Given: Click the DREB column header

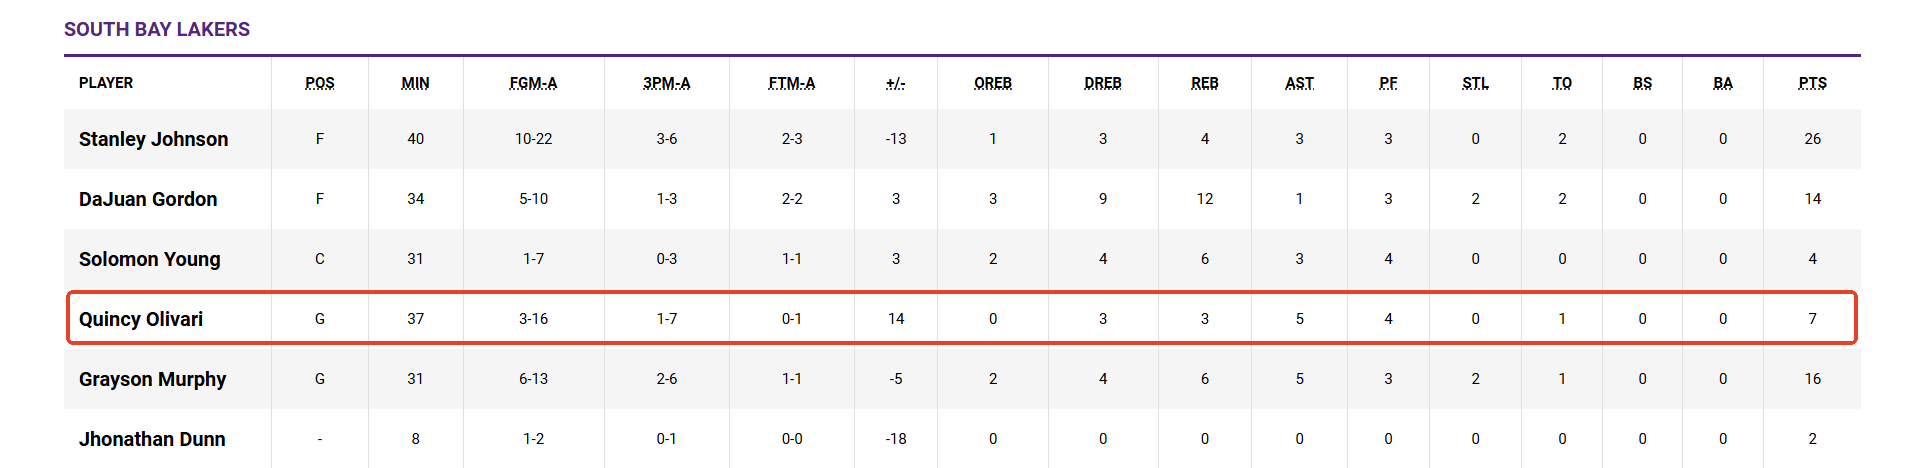Looking at the screenshot, I should coord(1103,83).
